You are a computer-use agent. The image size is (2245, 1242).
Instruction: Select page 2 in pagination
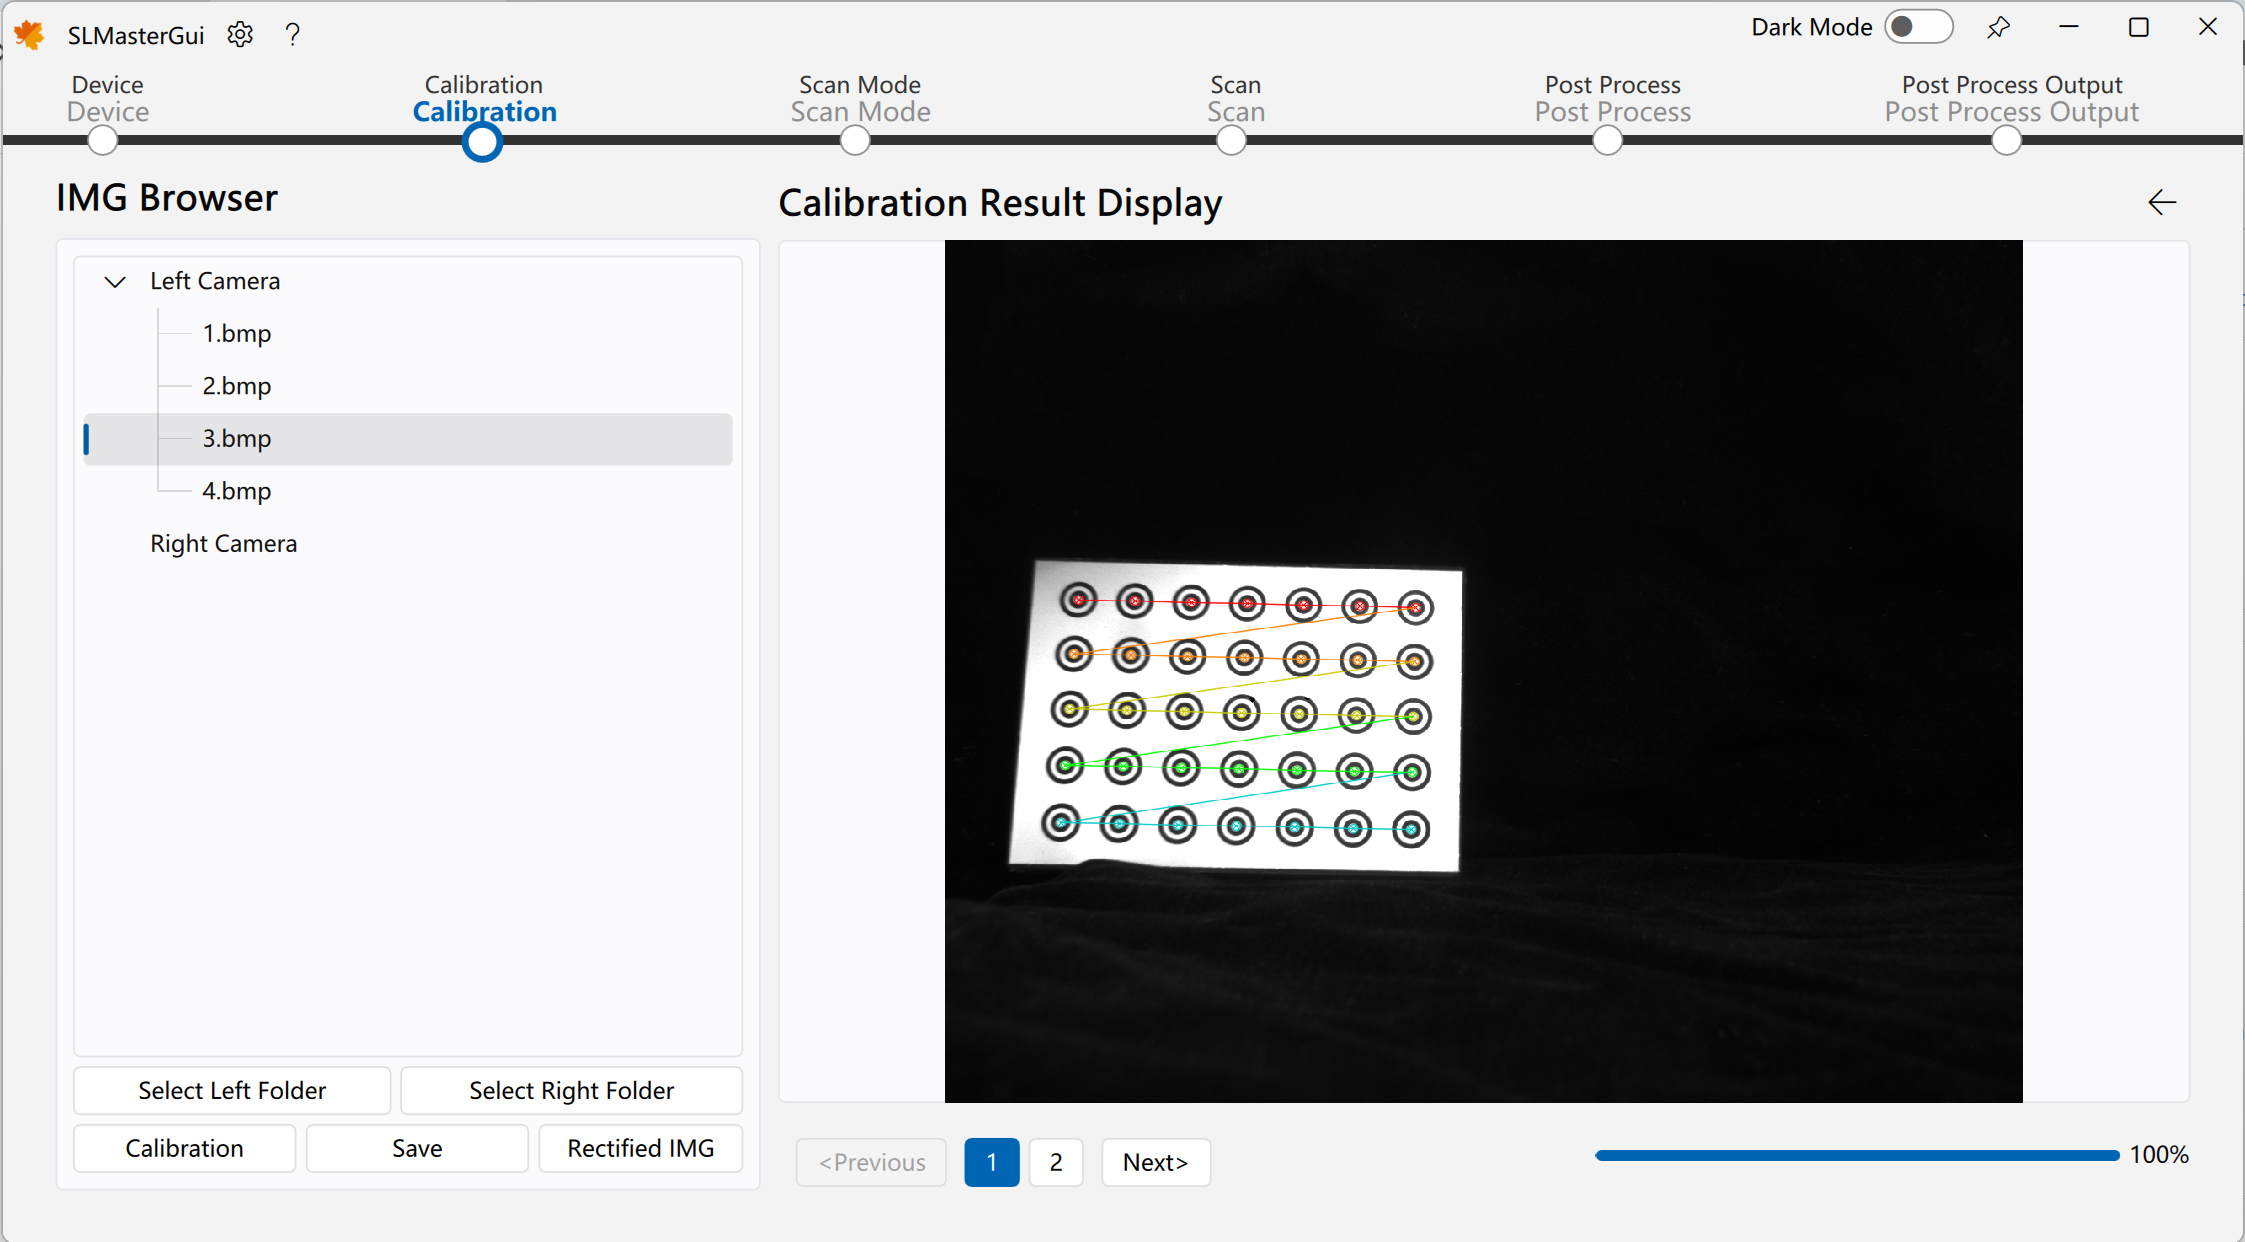point(1055,1162)
